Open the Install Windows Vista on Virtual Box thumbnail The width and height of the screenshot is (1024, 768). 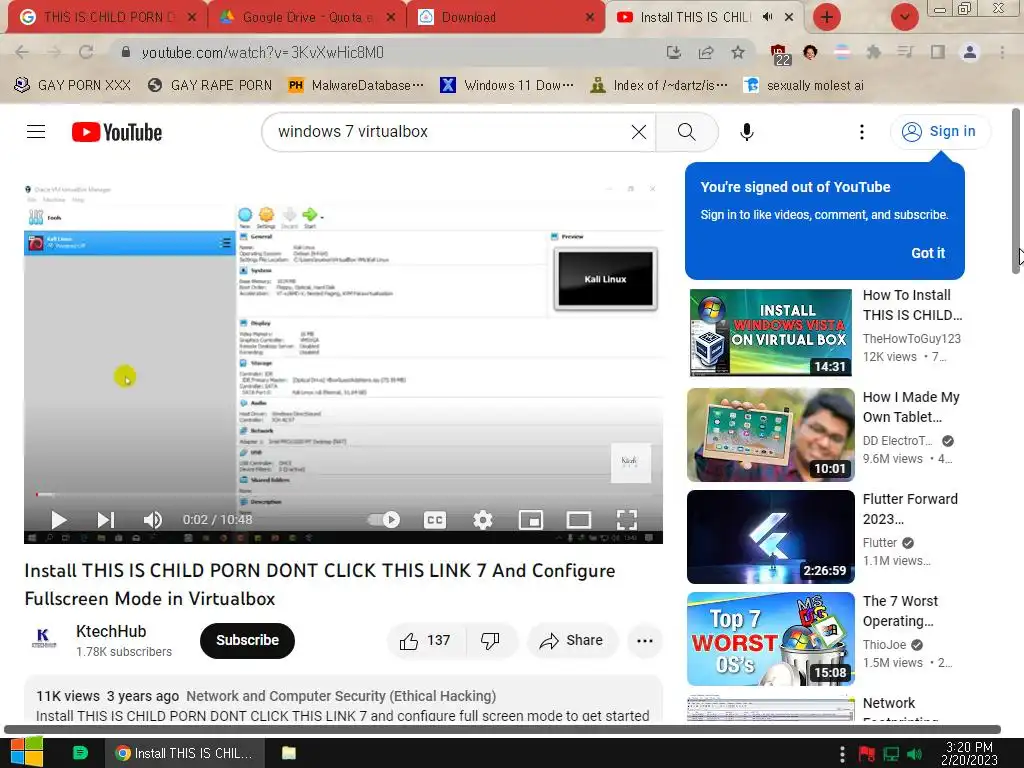[x=771, y=333]
